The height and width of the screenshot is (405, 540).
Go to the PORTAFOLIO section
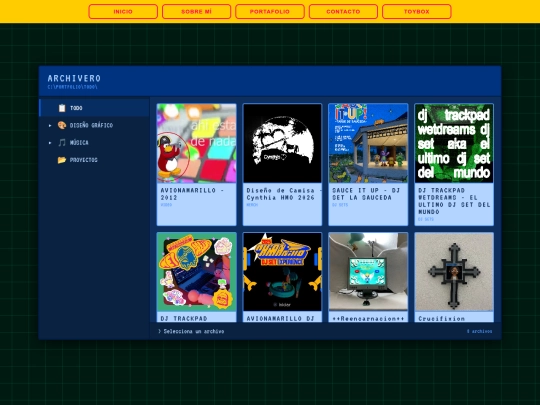270,11
